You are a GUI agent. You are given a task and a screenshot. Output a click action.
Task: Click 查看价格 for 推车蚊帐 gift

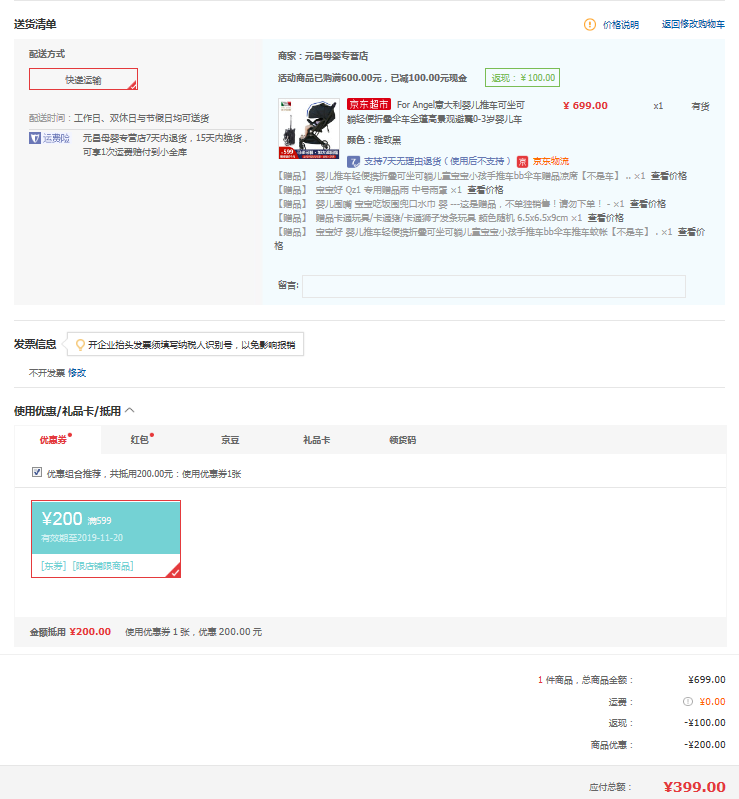click(692, 232)
